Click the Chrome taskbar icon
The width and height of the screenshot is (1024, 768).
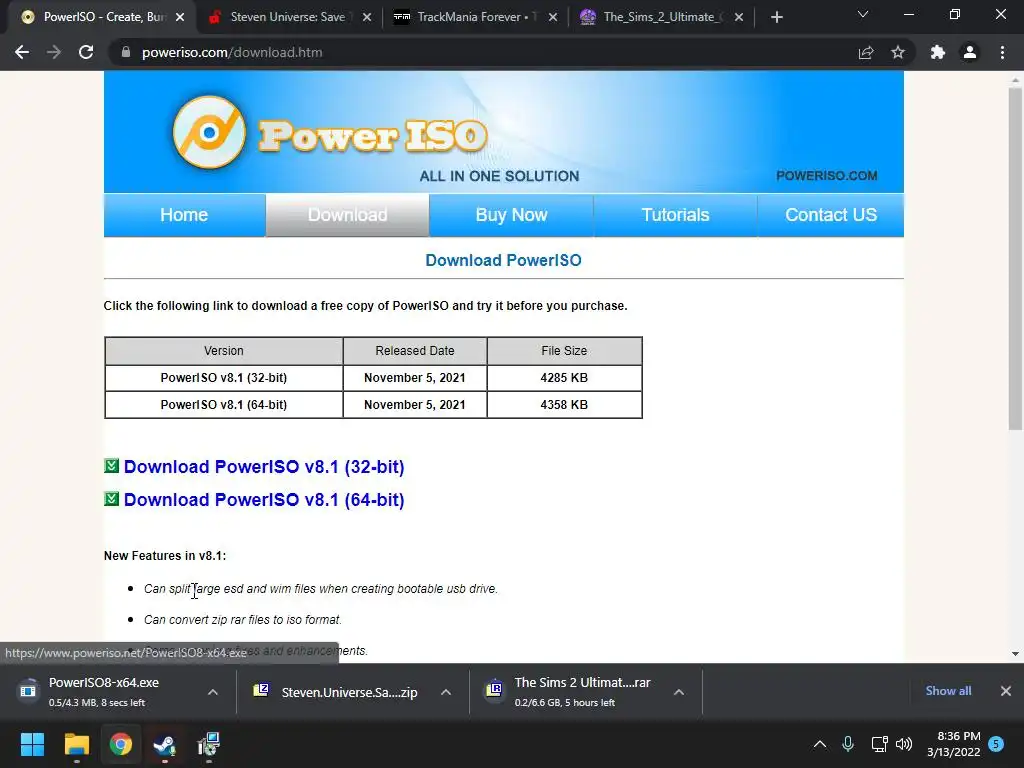[x=121, y=744]
